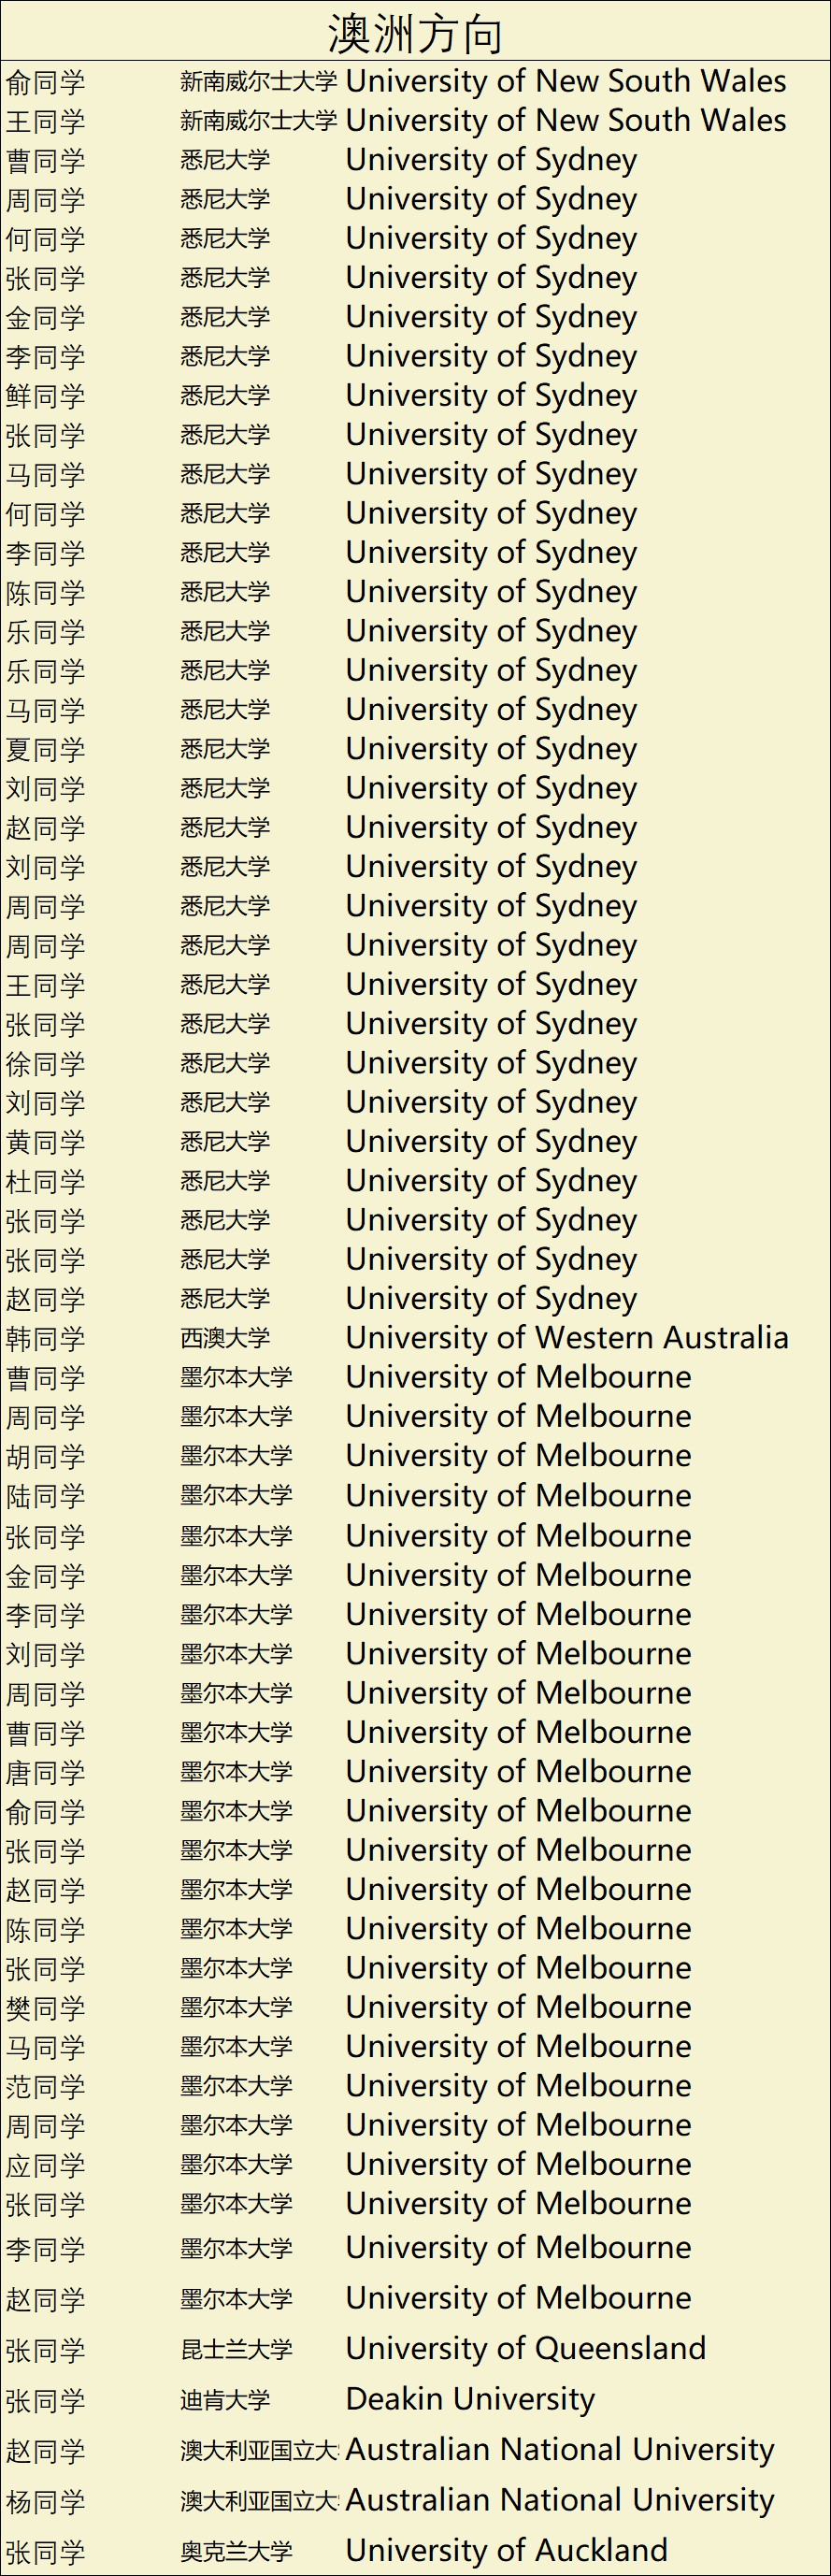The image size is (831, 2576).
Task: Click the 澳洲方向 header title
Action: tap(415, 34)
